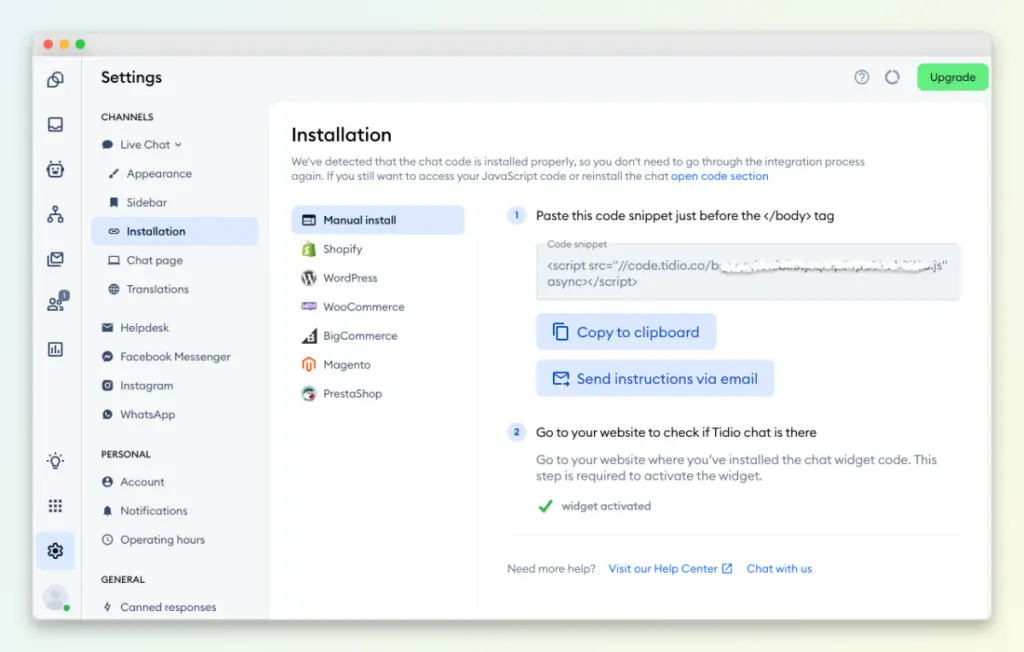View Contacts via the icon with notification badge

coord(56,305)
